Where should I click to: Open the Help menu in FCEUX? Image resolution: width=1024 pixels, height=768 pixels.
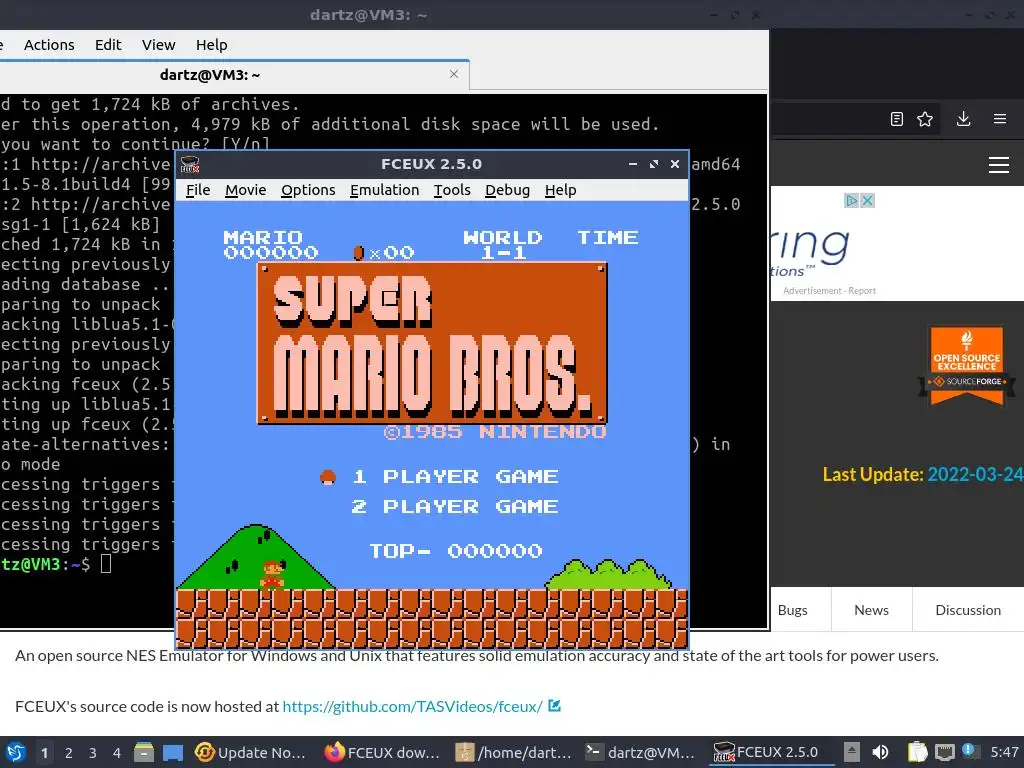tap(560, 190)
